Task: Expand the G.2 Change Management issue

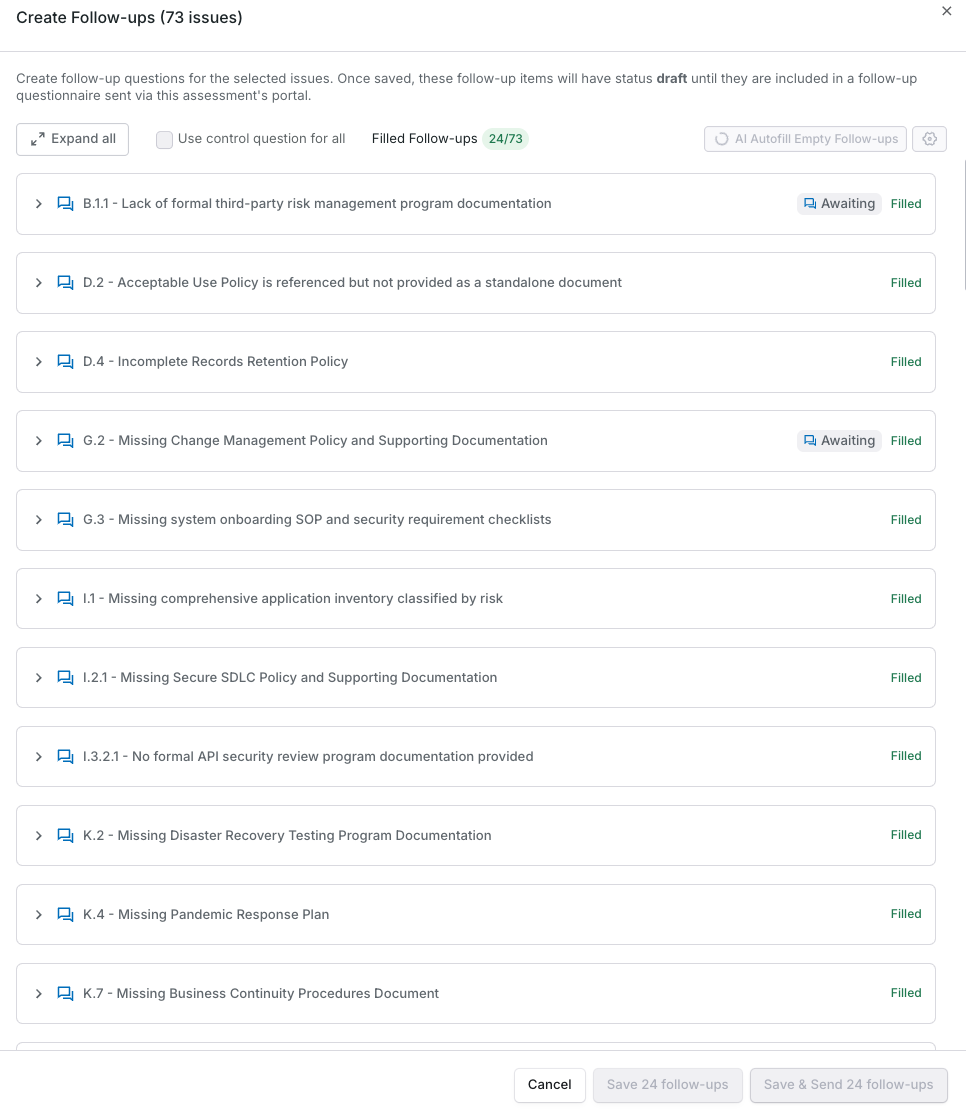Action: point(39,441)
